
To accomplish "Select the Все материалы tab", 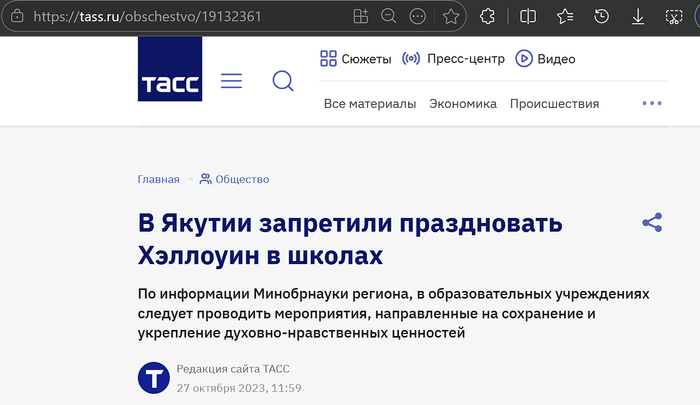I will coord(369,104).
